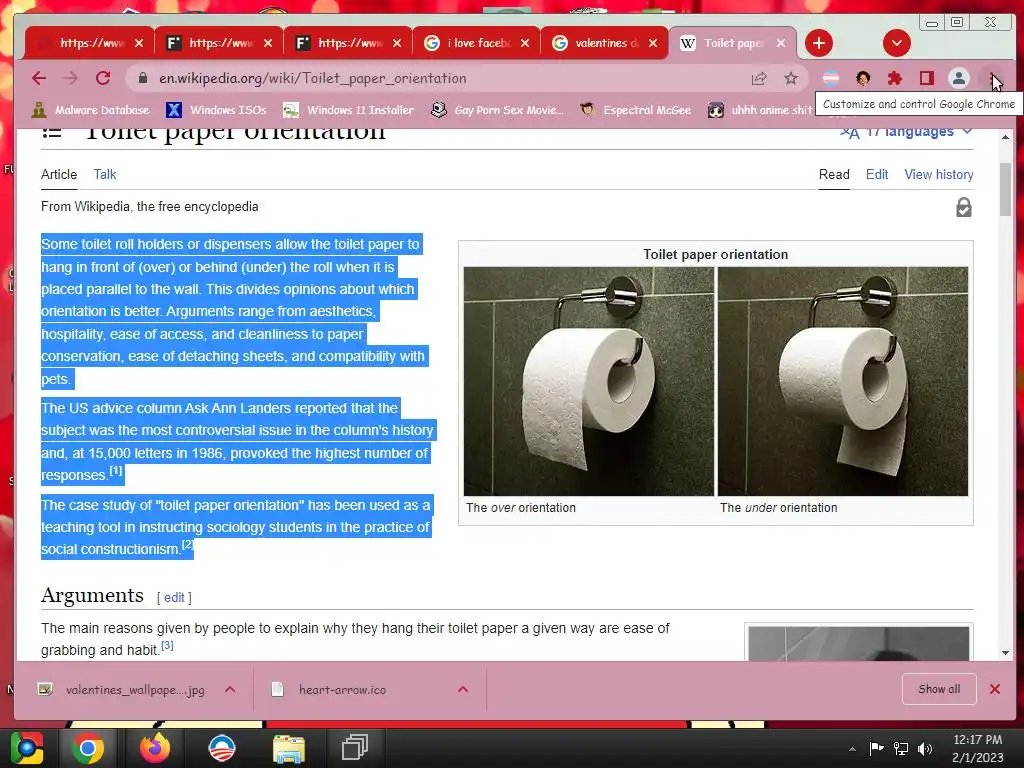This screenshot has width=1024, height=768.
Task: Switch to the 'i love faceb' Google tab
Action: pyautogui.click(x=475, y=43)
